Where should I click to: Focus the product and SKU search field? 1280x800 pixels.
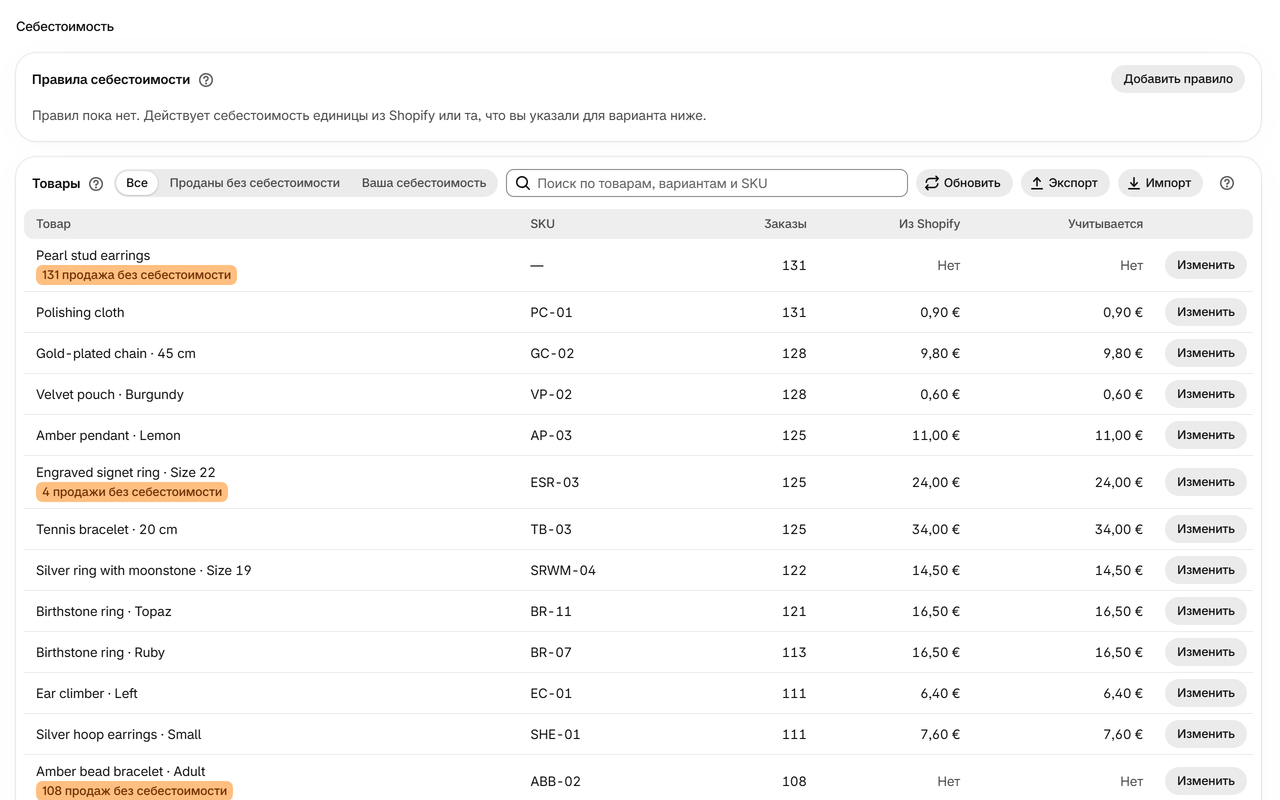tap(707, 183)
